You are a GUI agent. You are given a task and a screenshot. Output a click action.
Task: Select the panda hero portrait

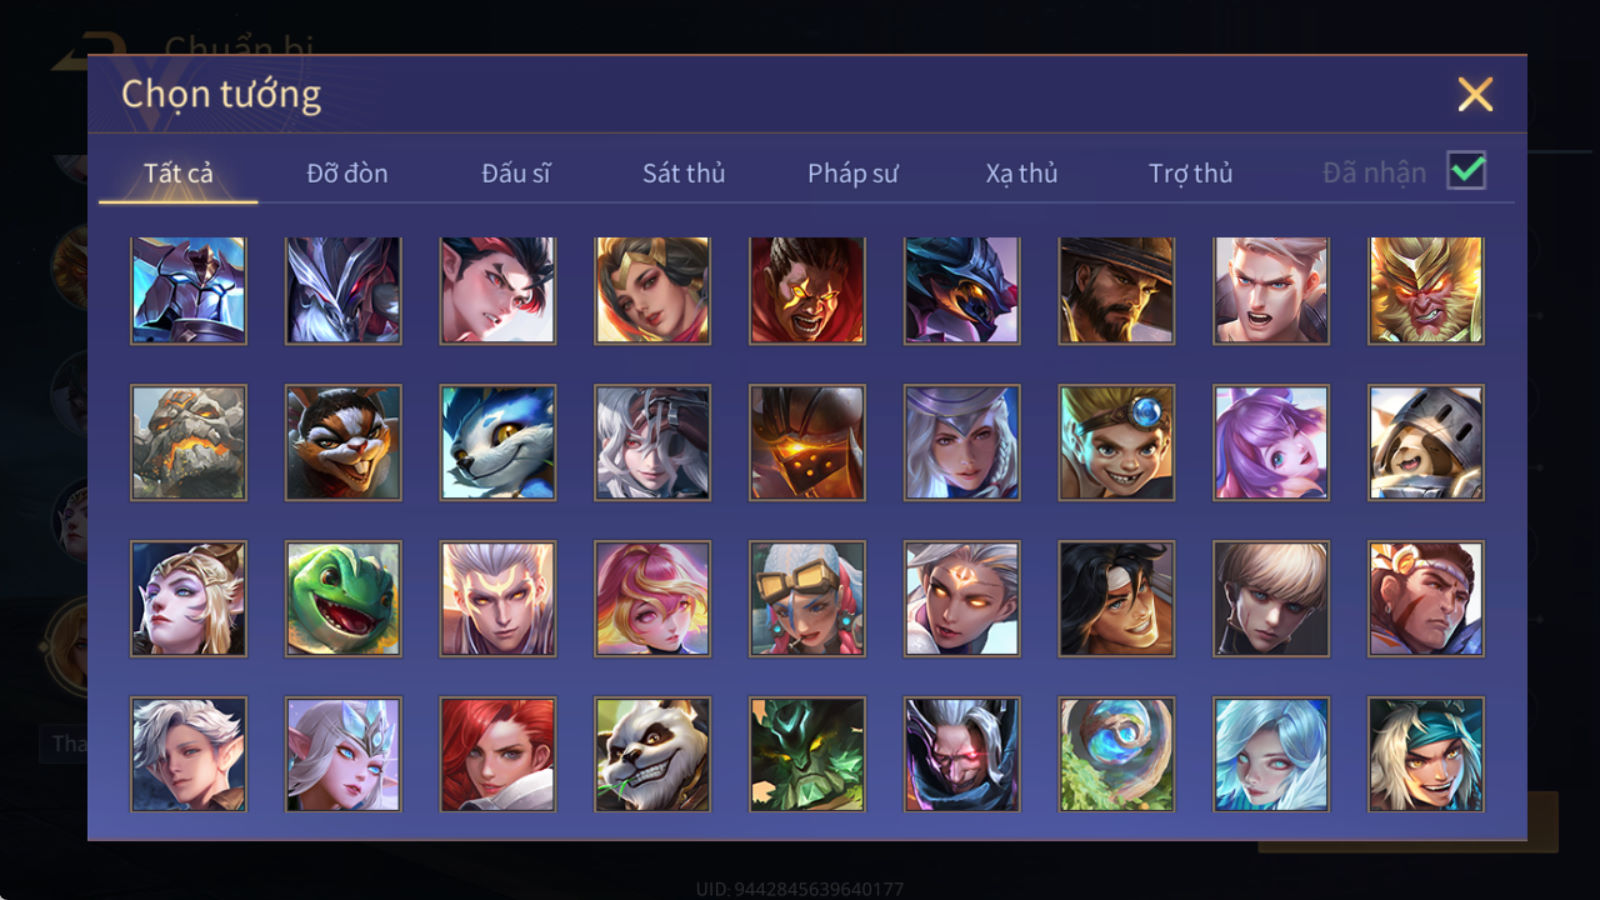(x=652, y=754)
